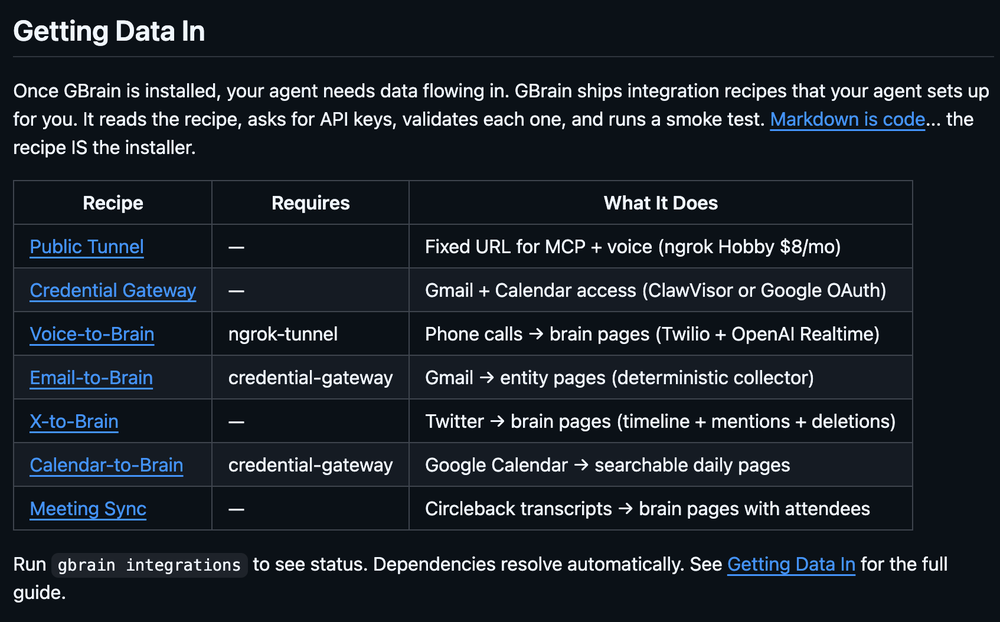Open the Credential Gateway recipe link
The width and height of the screenshot is (1000, 622).
point(113,291)
